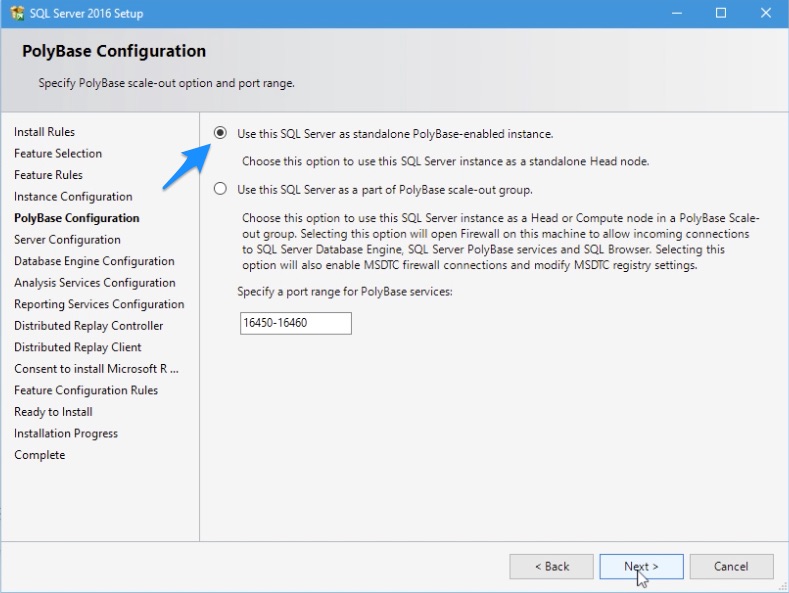Image resolution: width=789 pixels, height=593 pixels.
Task: Click the PolyBase port range input field
Action: 295,323
